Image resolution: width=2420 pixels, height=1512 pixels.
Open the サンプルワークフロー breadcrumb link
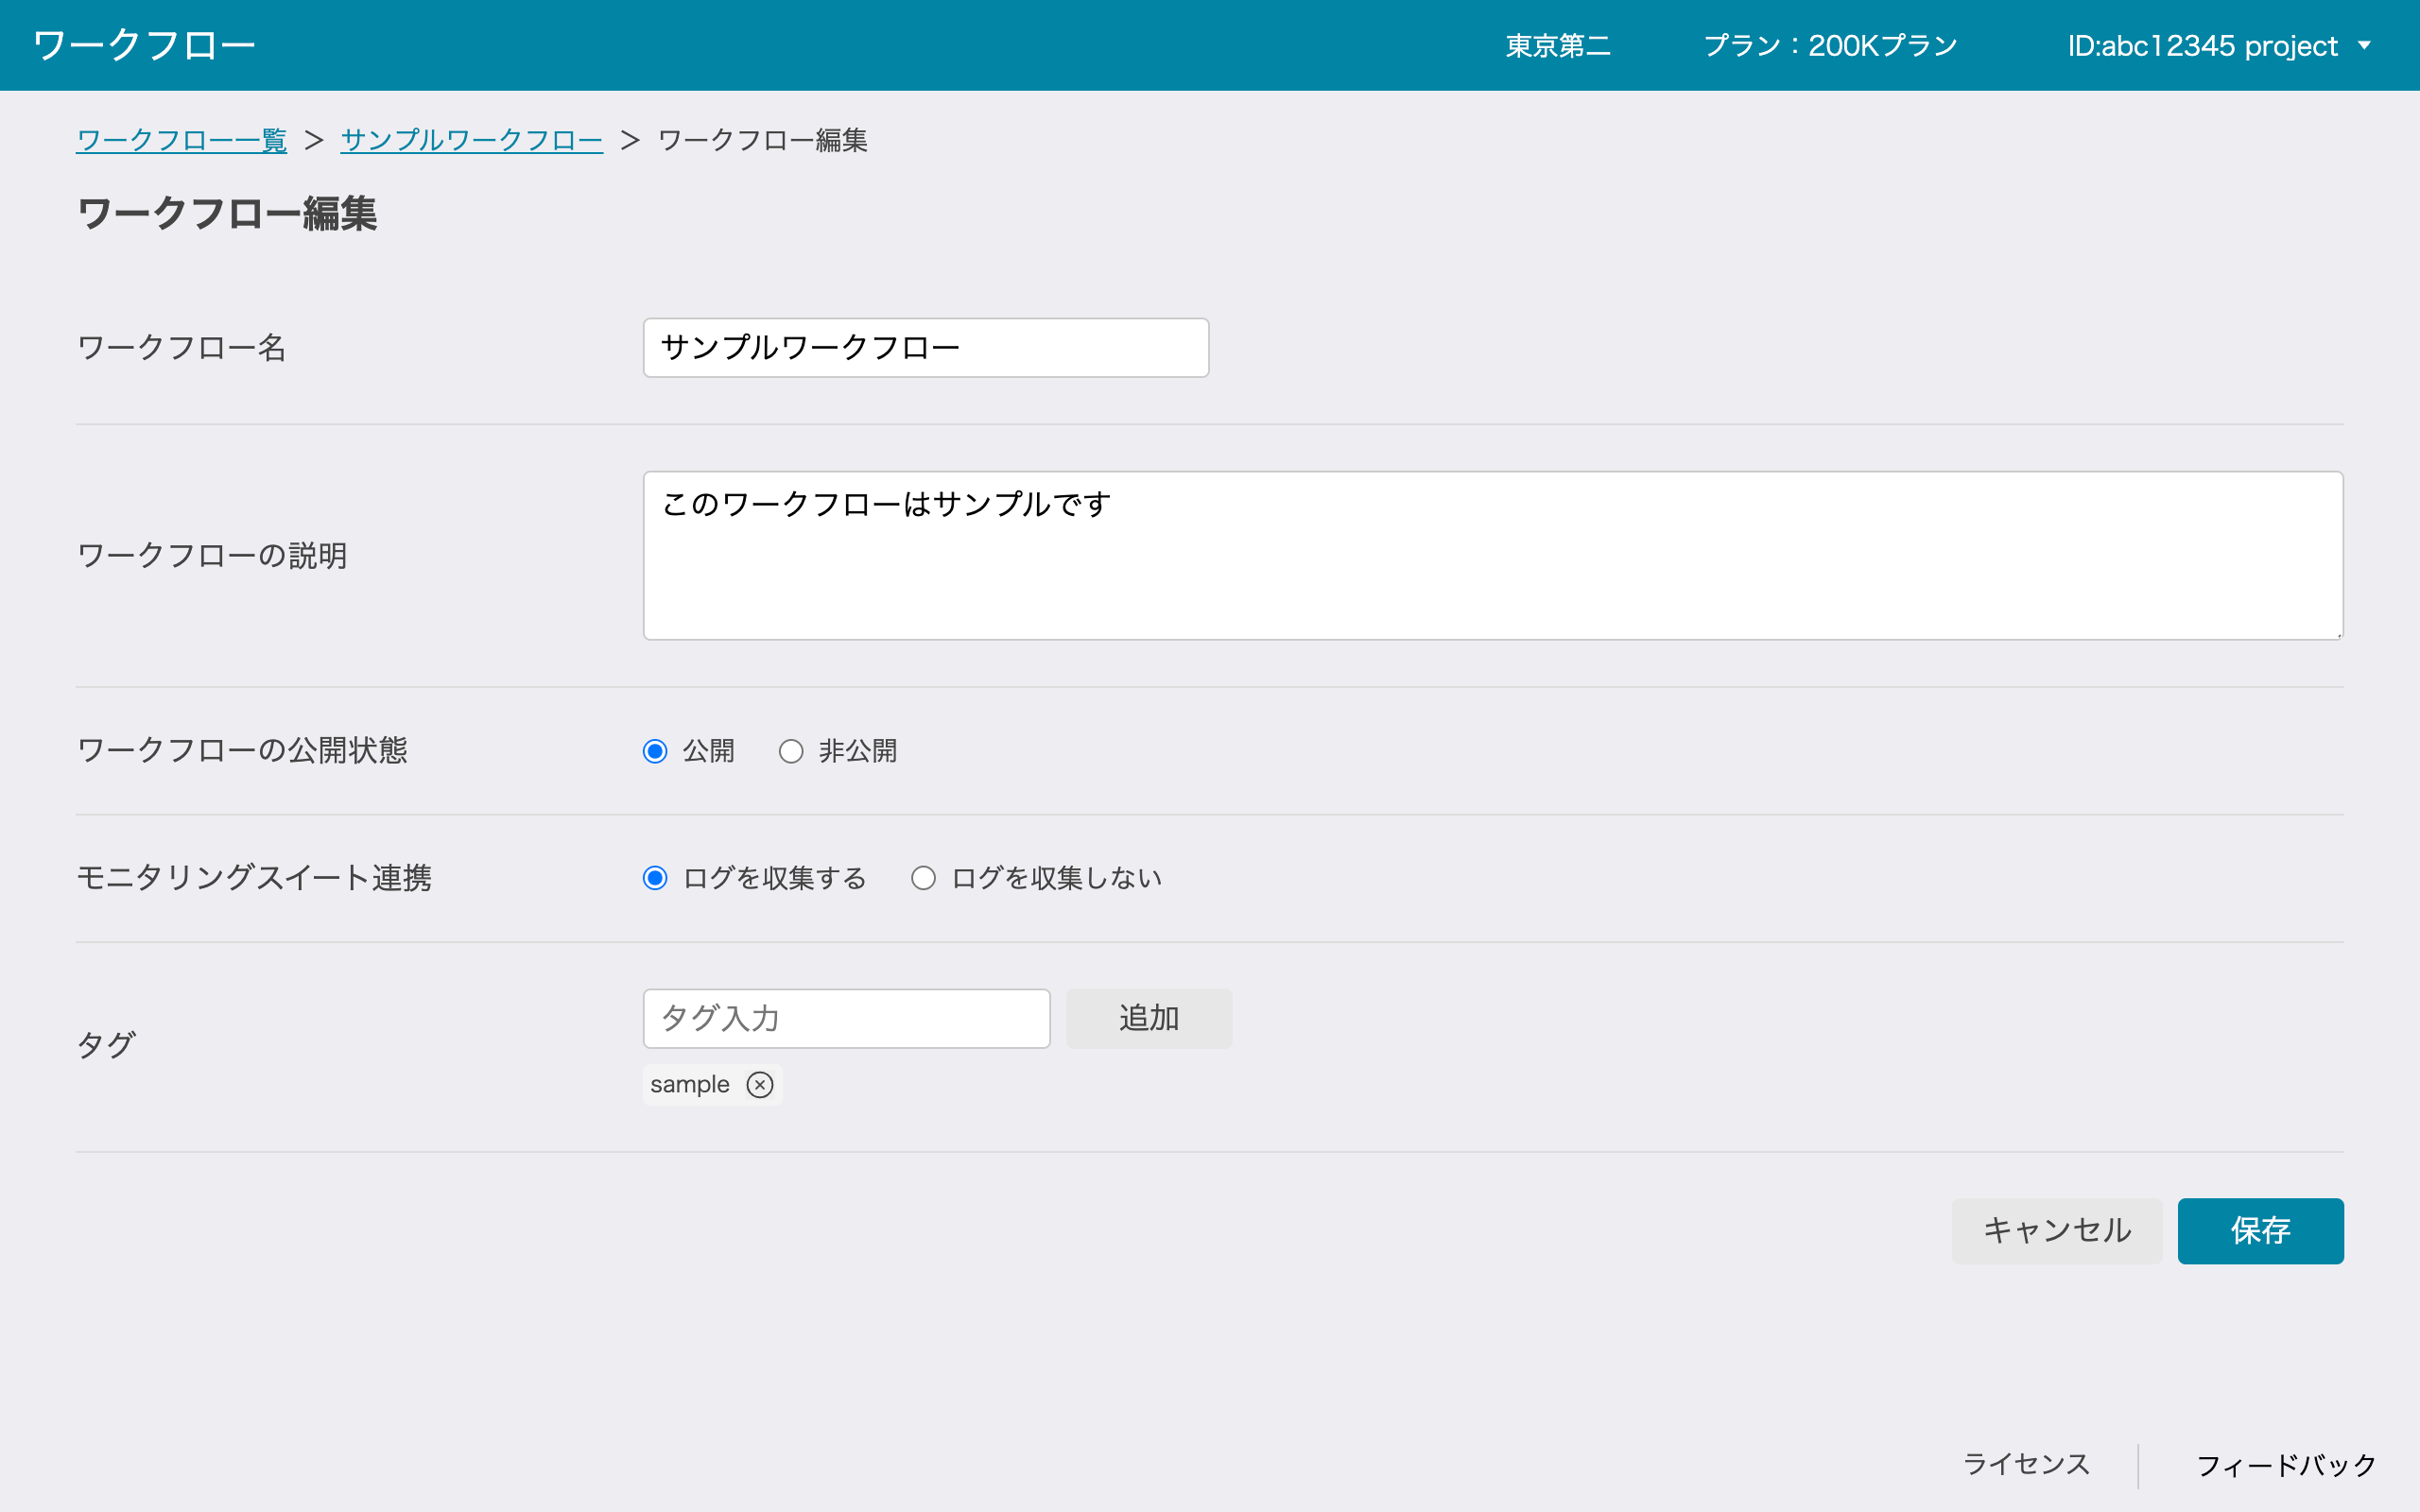coord(471,140)
